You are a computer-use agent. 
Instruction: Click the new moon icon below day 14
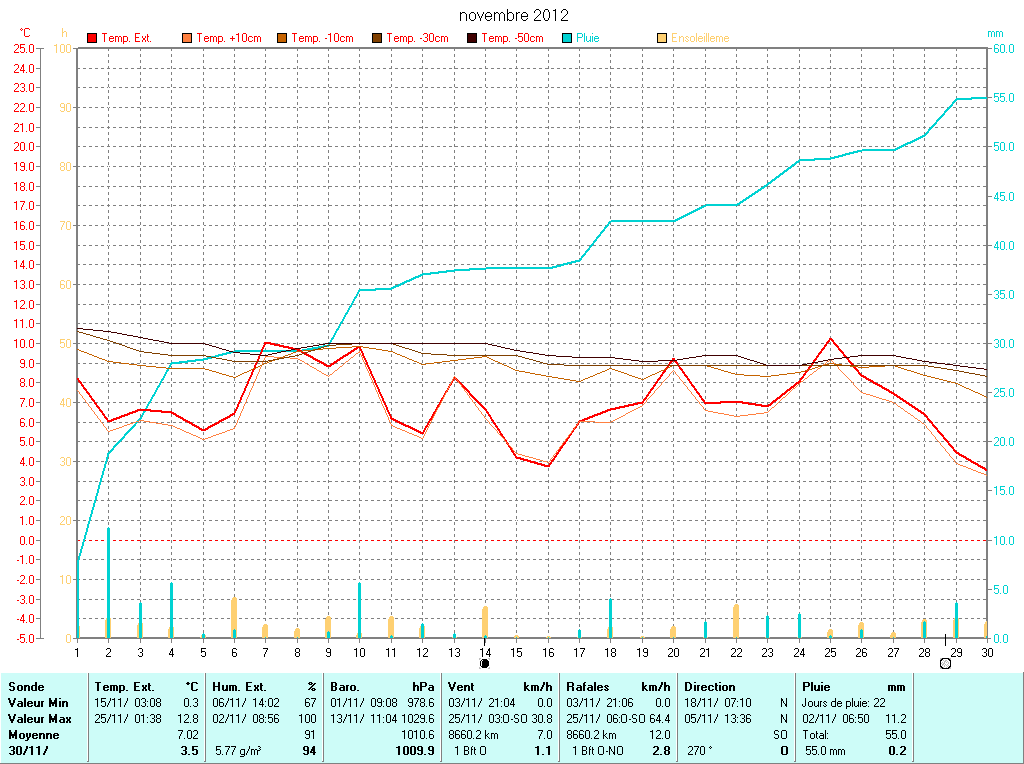point(485,663)
